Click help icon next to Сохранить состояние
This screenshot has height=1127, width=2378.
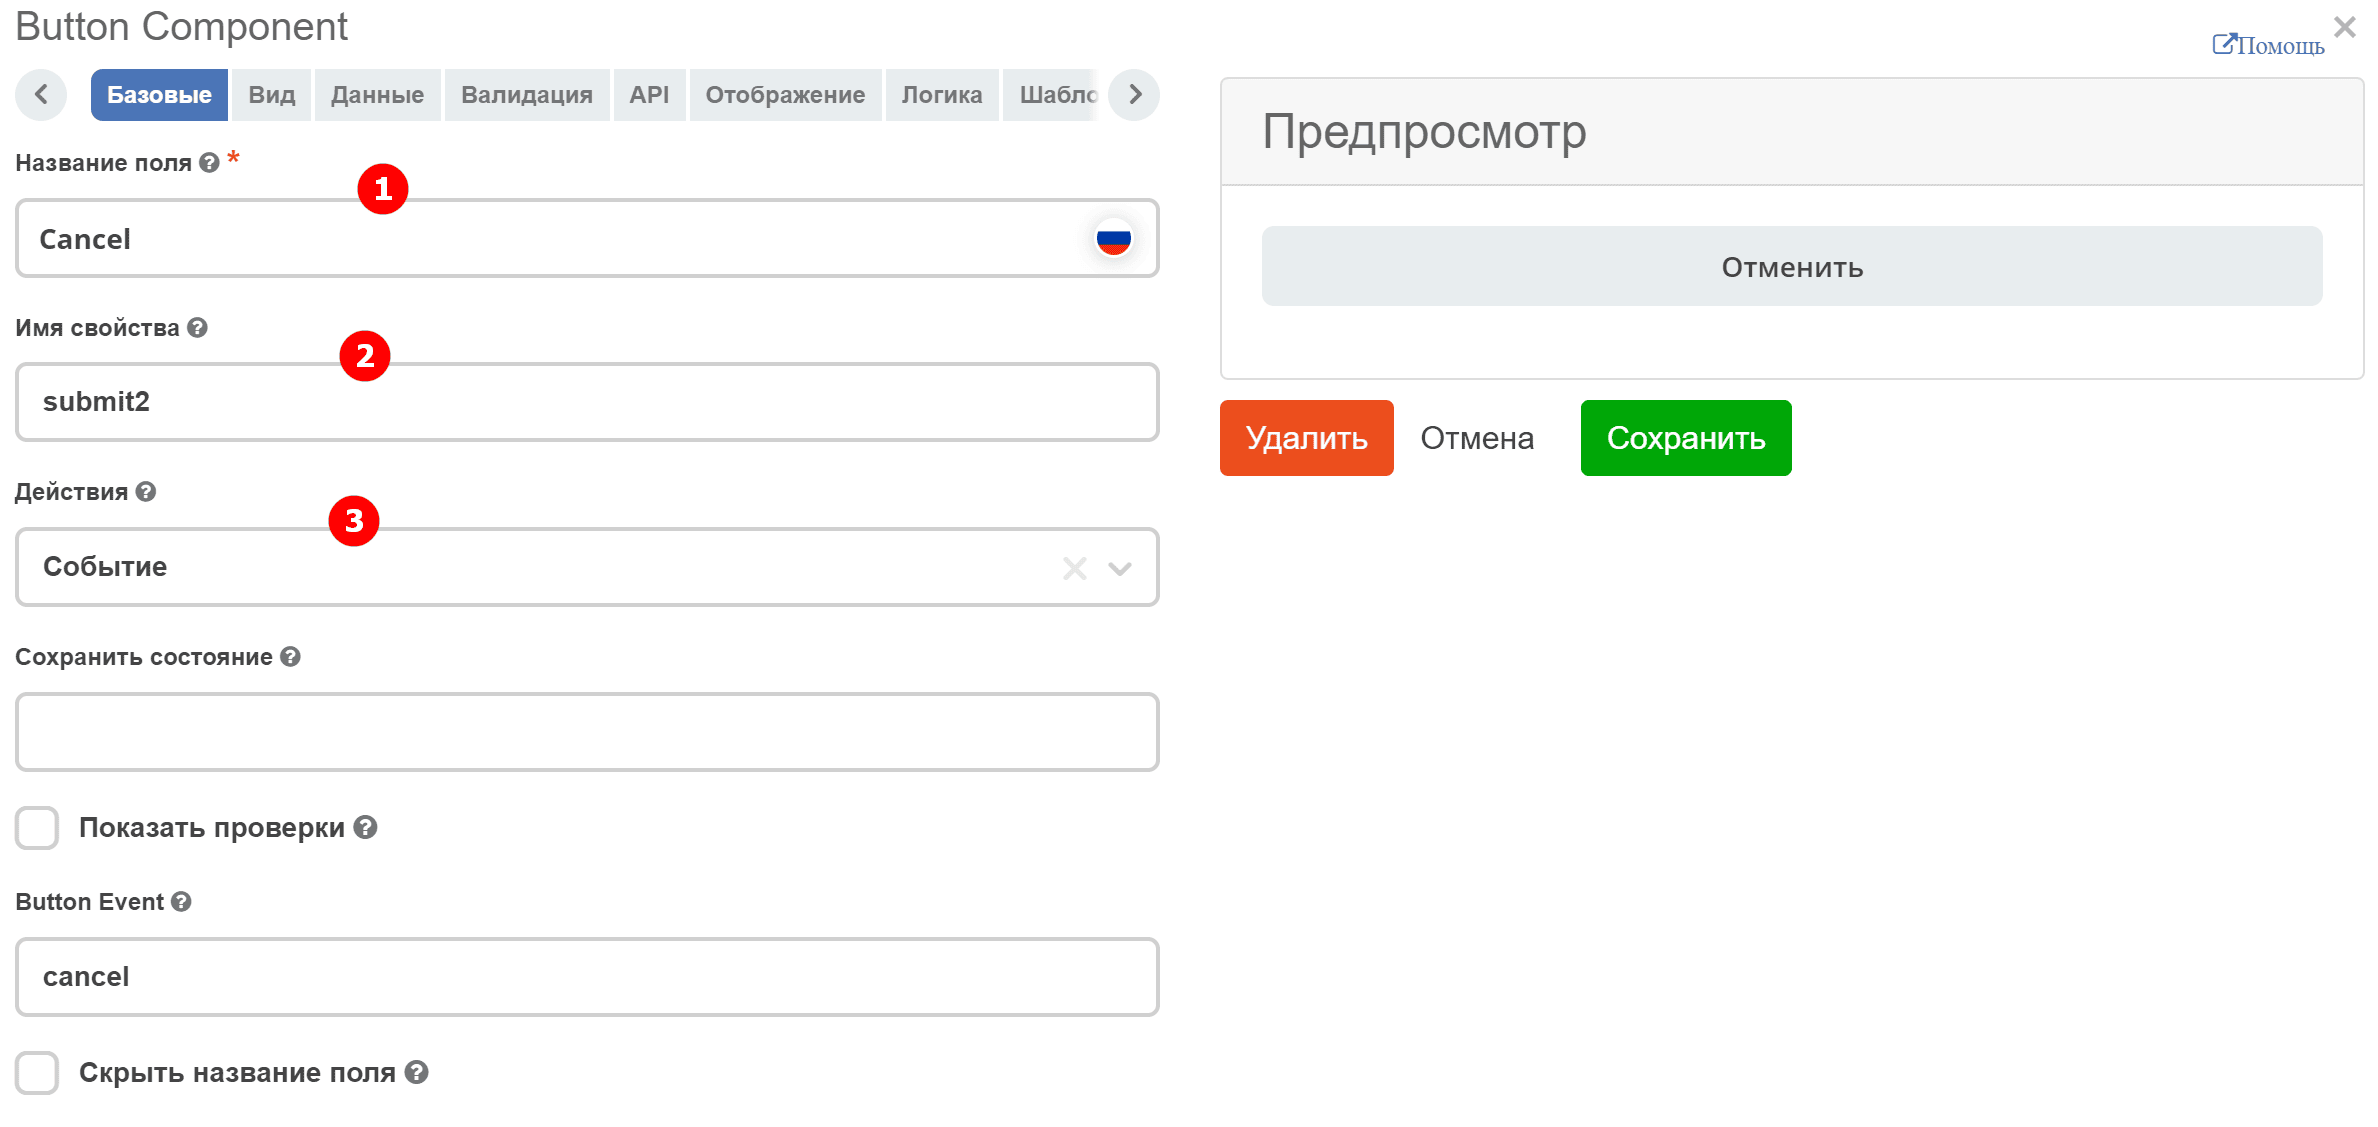click(x=290, y=657)
